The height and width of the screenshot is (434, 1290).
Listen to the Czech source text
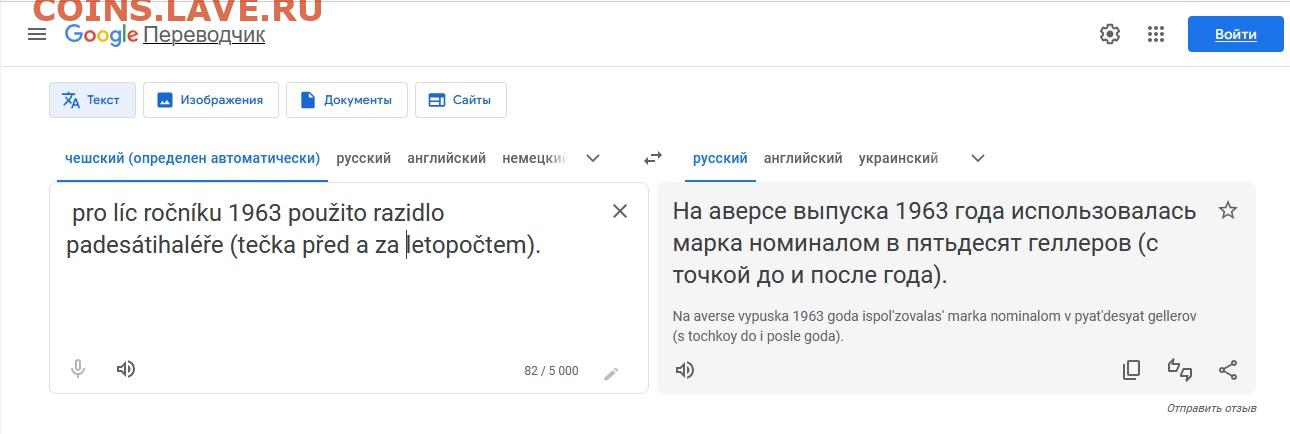coord(126,369)
